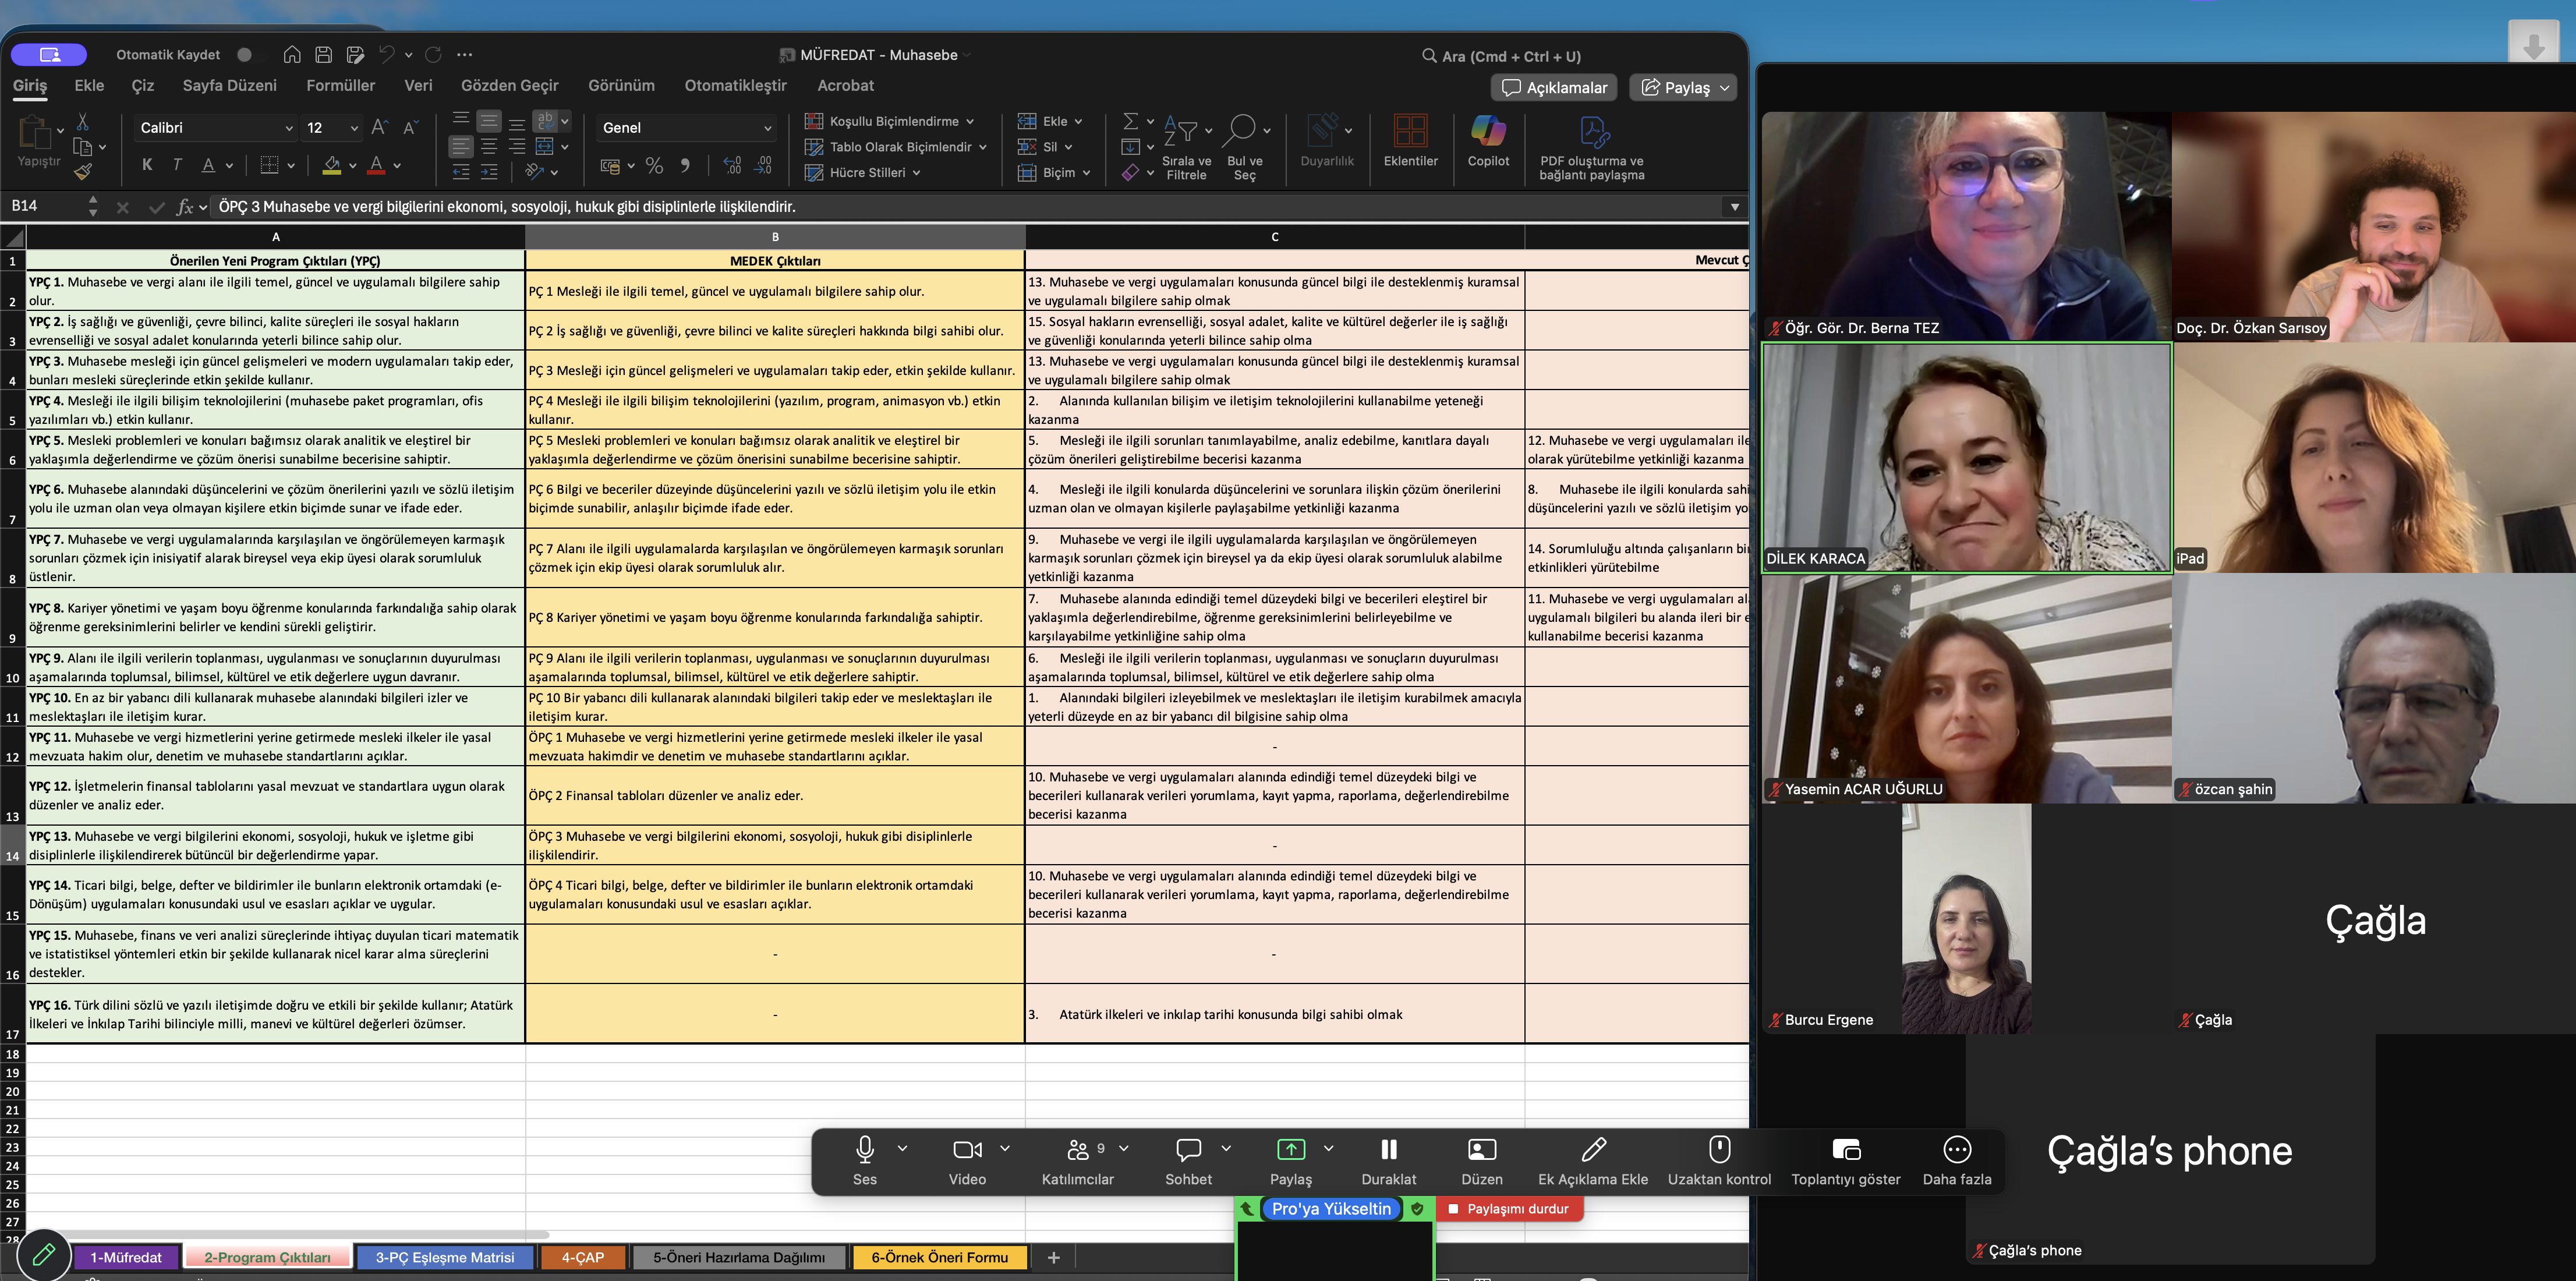The width and height of the screenshot is (2576, 1281).
Task: Click the Copilot icon in ribbon
Action: point(1487,132)
